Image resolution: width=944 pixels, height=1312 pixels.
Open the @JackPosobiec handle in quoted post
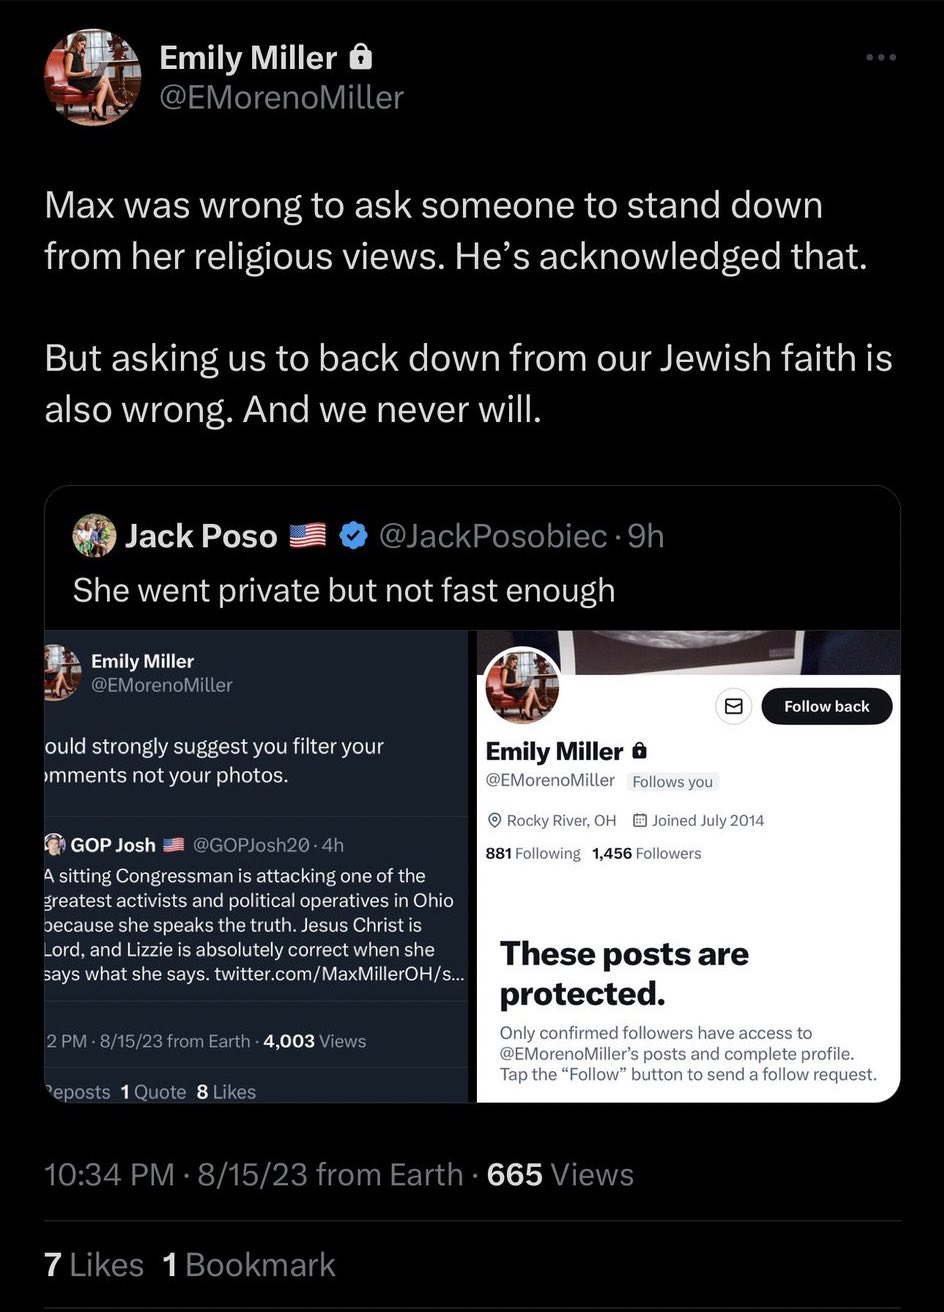tap(493, 537)
